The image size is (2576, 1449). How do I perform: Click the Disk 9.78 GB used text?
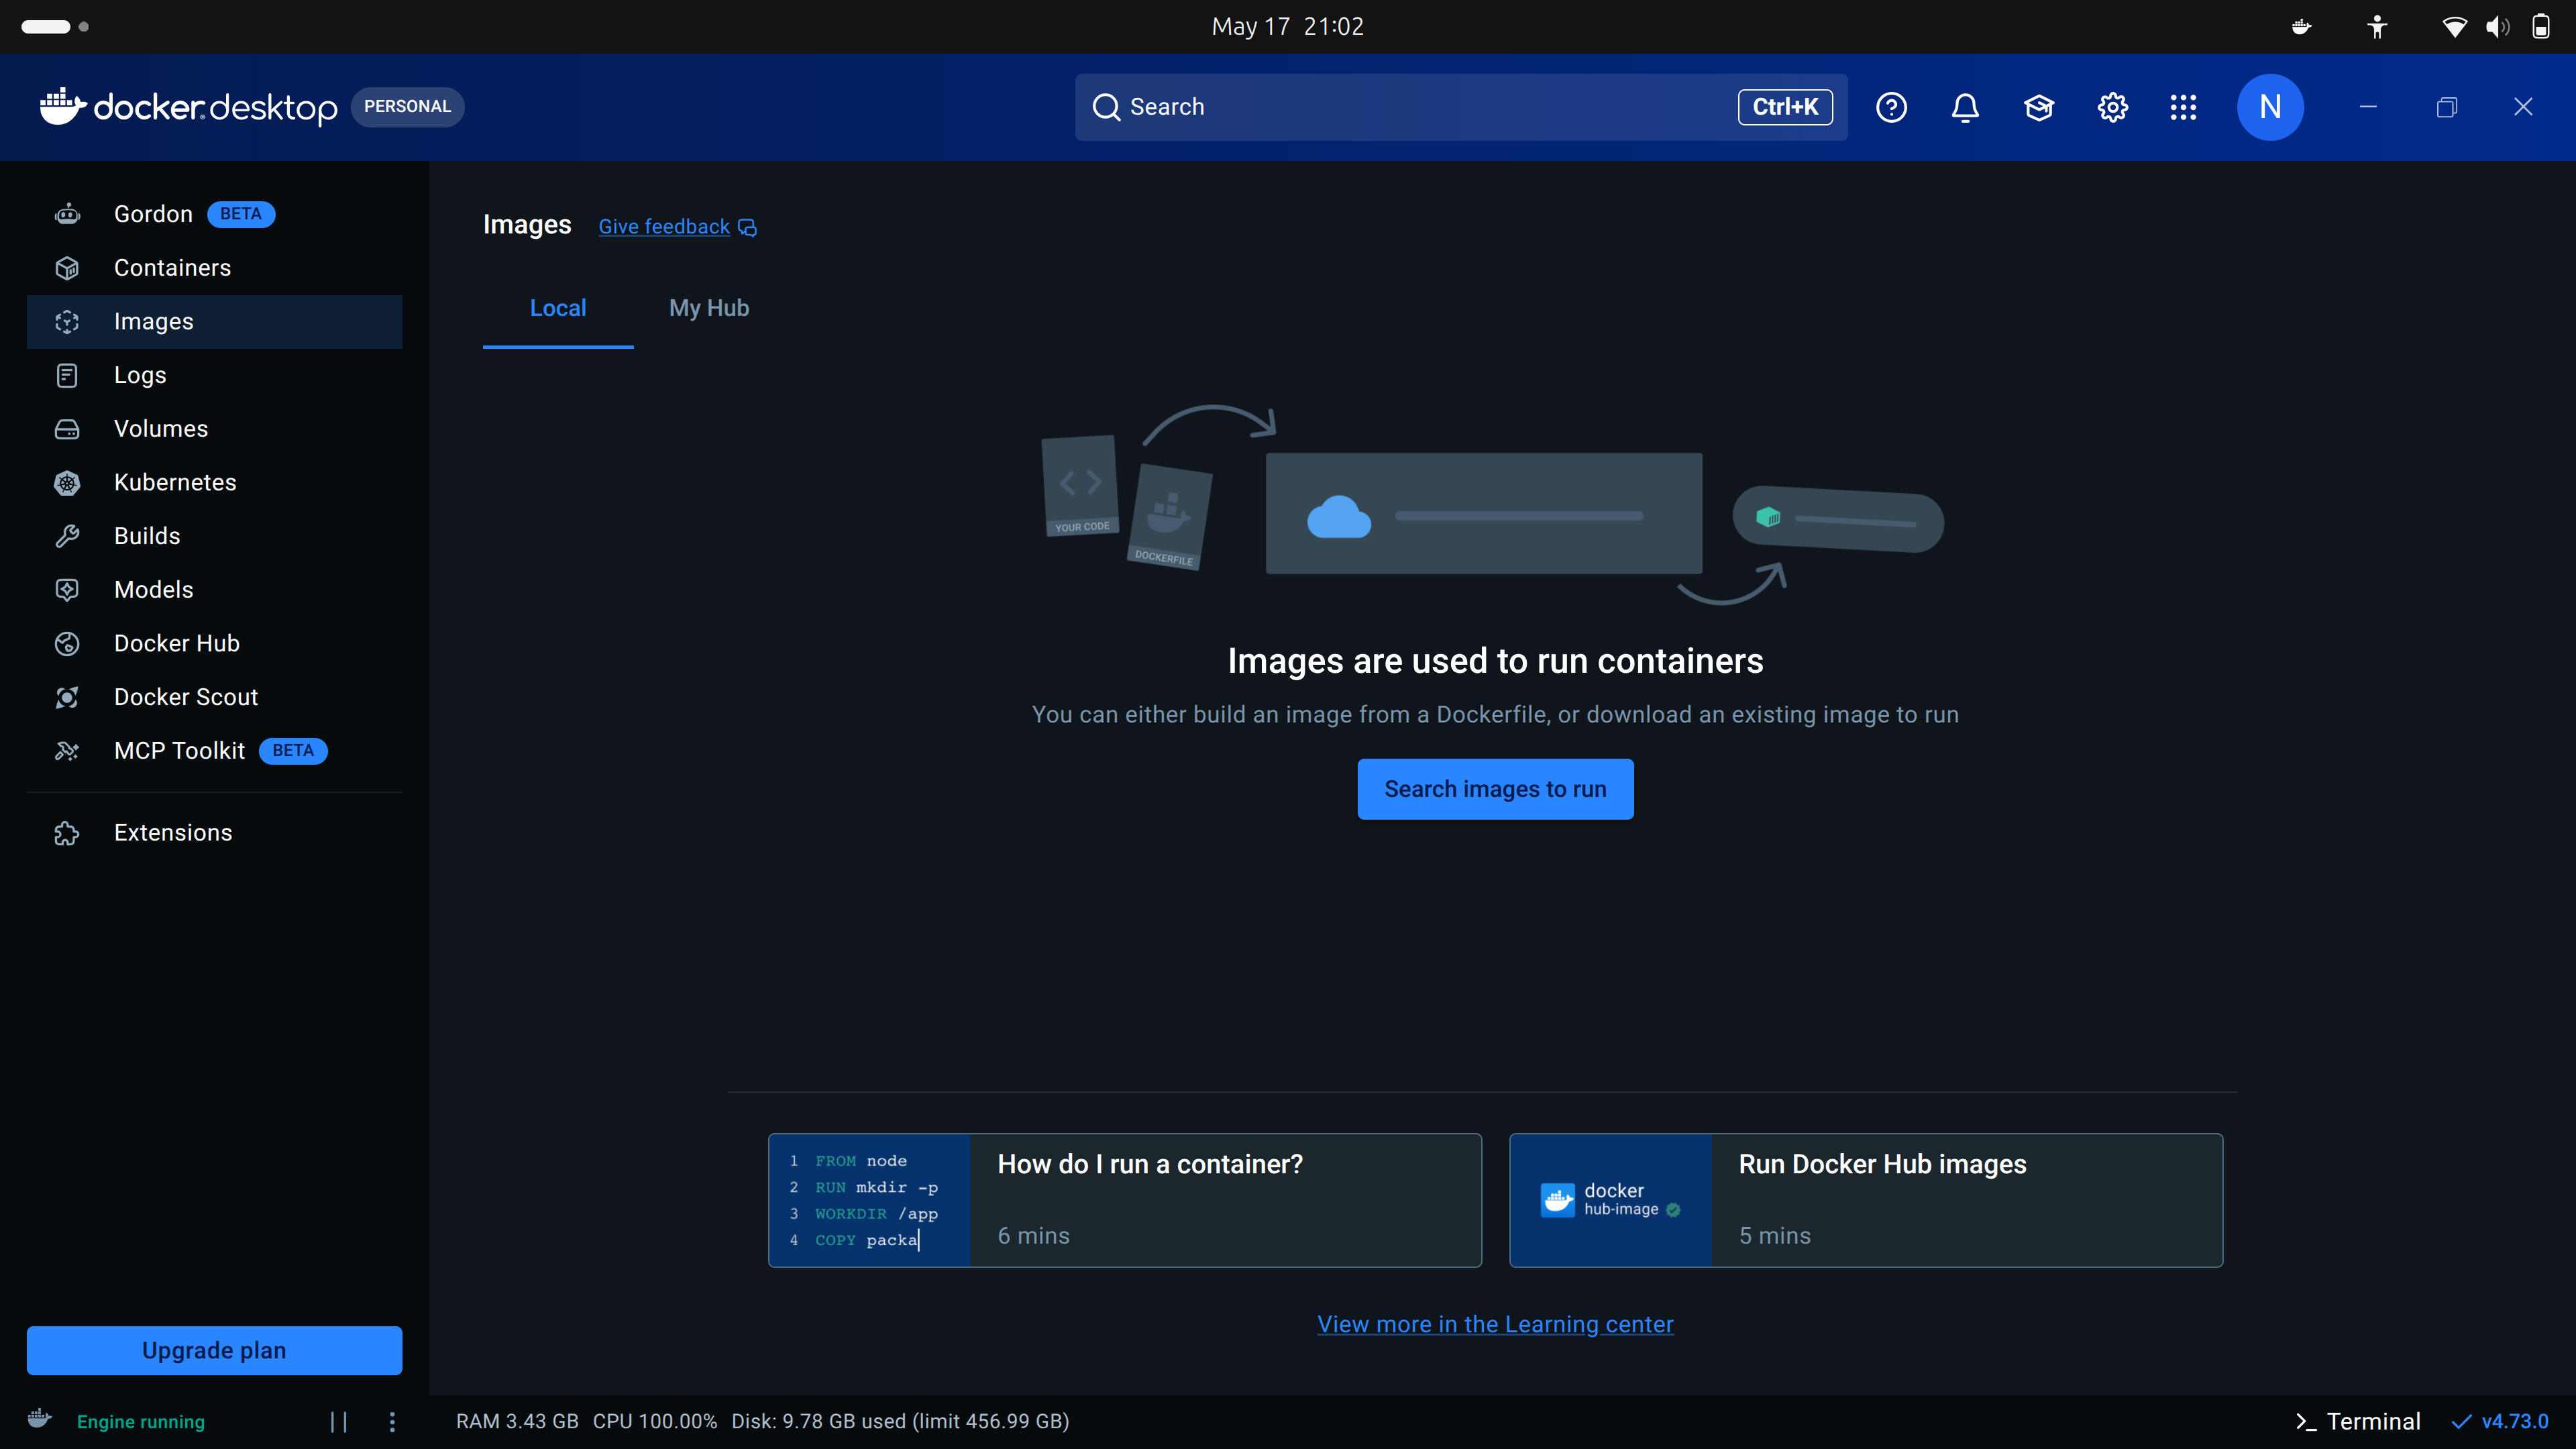tap(900, 1421)
